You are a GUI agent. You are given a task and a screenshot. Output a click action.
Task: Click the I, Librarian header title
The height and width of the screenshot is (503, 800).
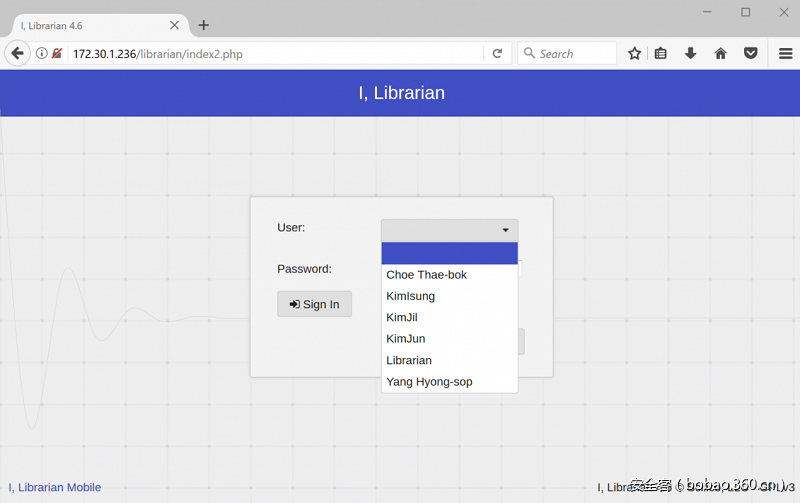pos(401,93)
